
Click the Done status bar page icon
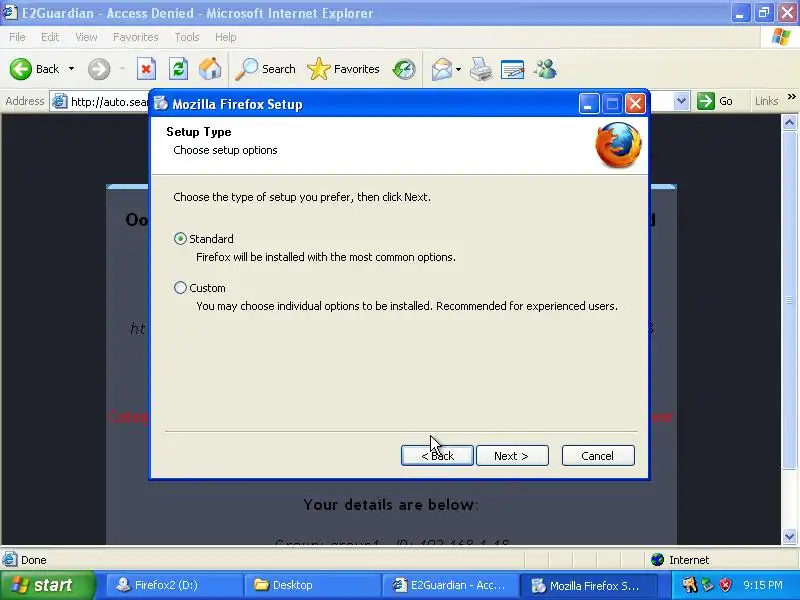(10, 560)
